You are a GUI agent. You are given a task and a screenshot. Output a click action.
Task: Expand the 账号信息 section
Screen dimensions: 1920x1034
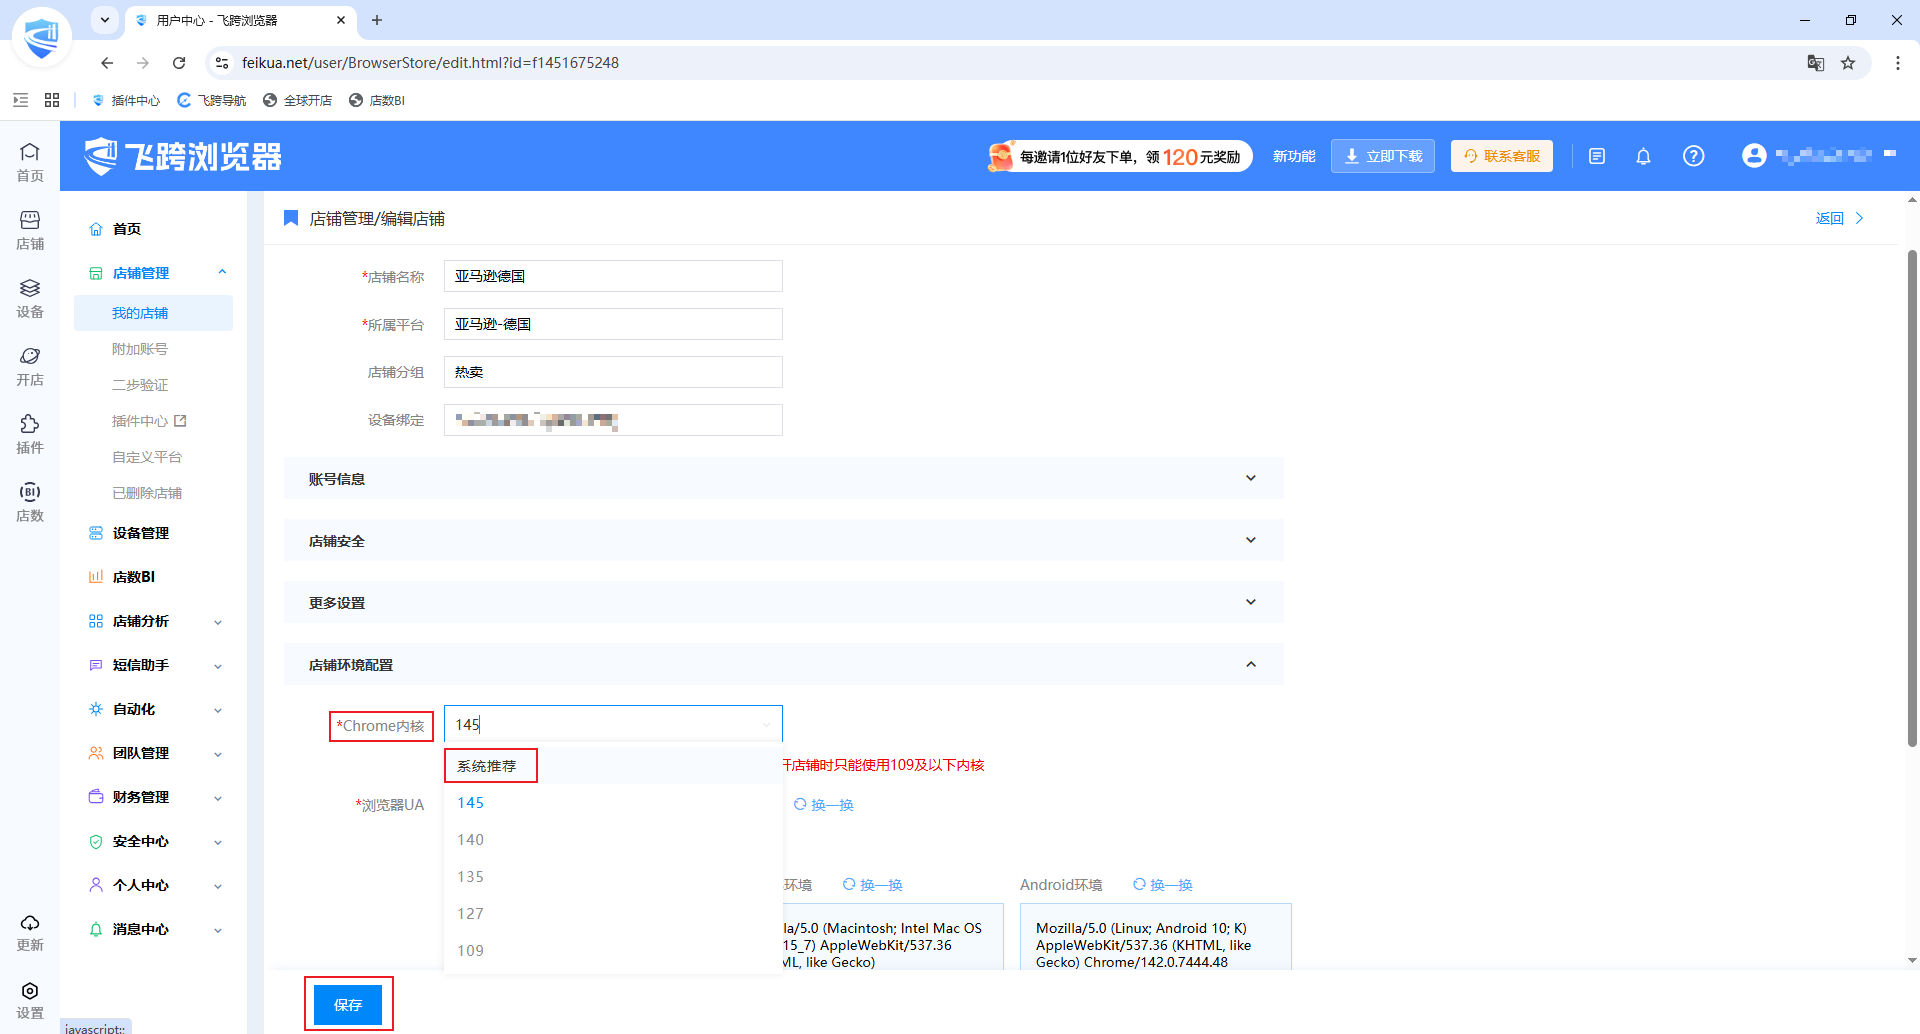coord(783,479)
